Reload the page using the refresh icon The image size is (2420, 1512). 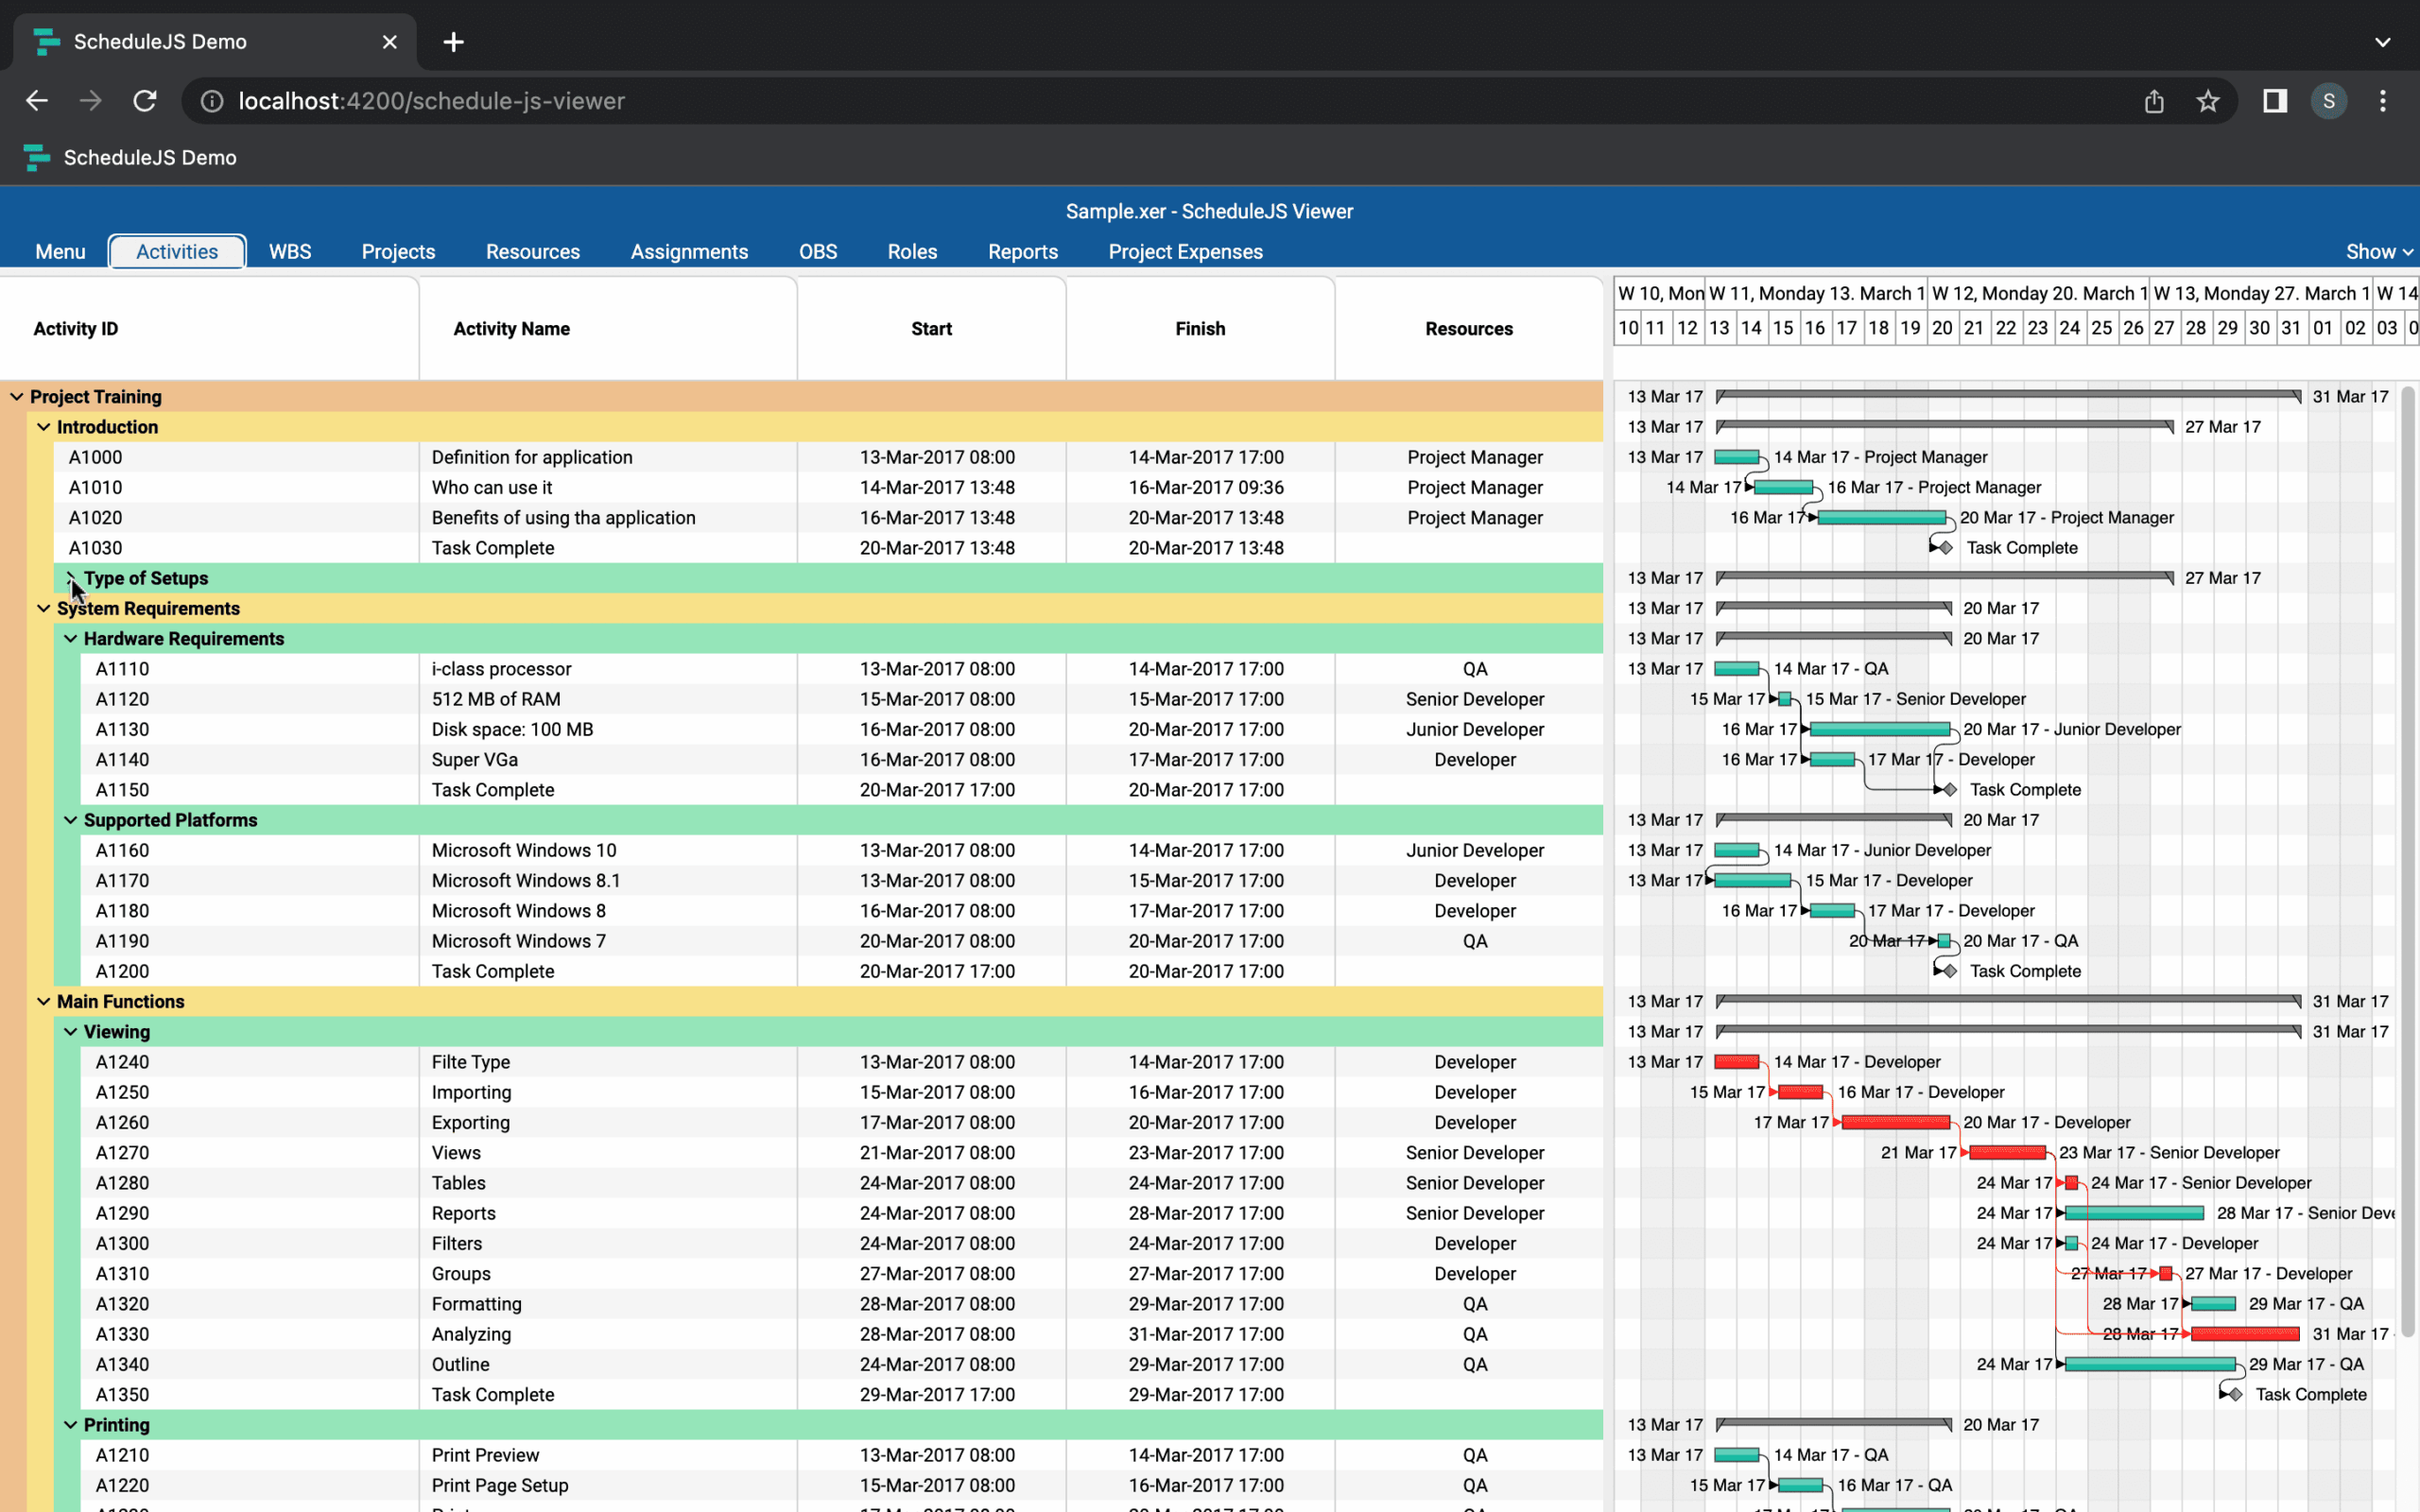click(144, 100)
